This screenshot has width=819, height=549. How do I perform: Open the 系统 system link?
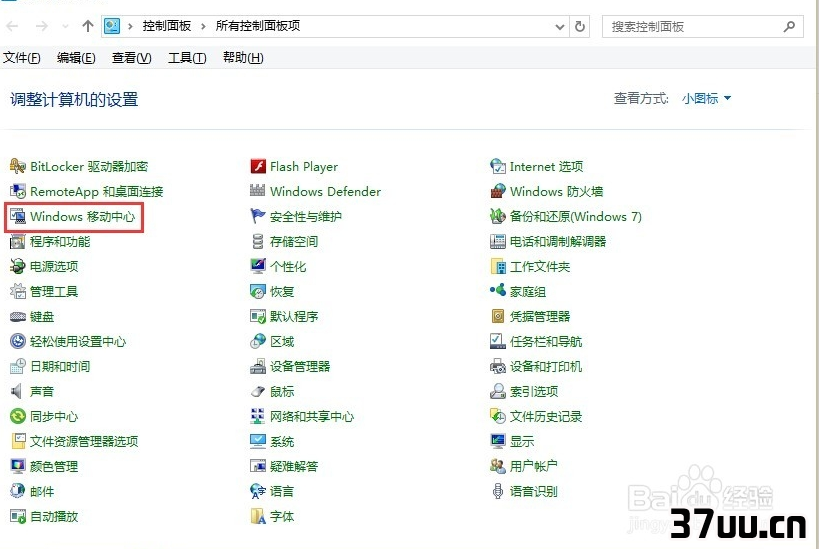[282, 441]
